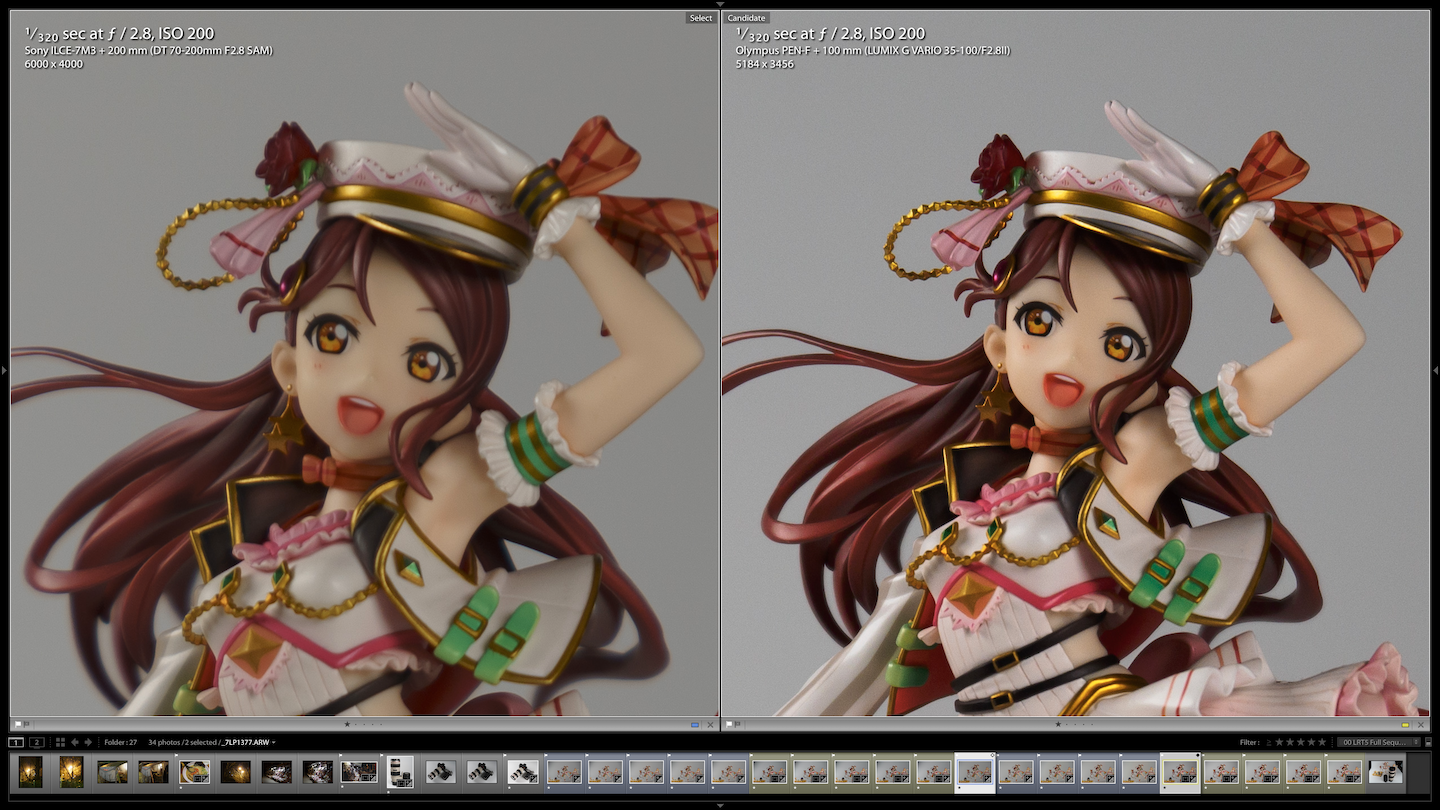Give the Select photo a one-star rating
This screenshot has width=1440, height=810.
[x=347, y=724]
